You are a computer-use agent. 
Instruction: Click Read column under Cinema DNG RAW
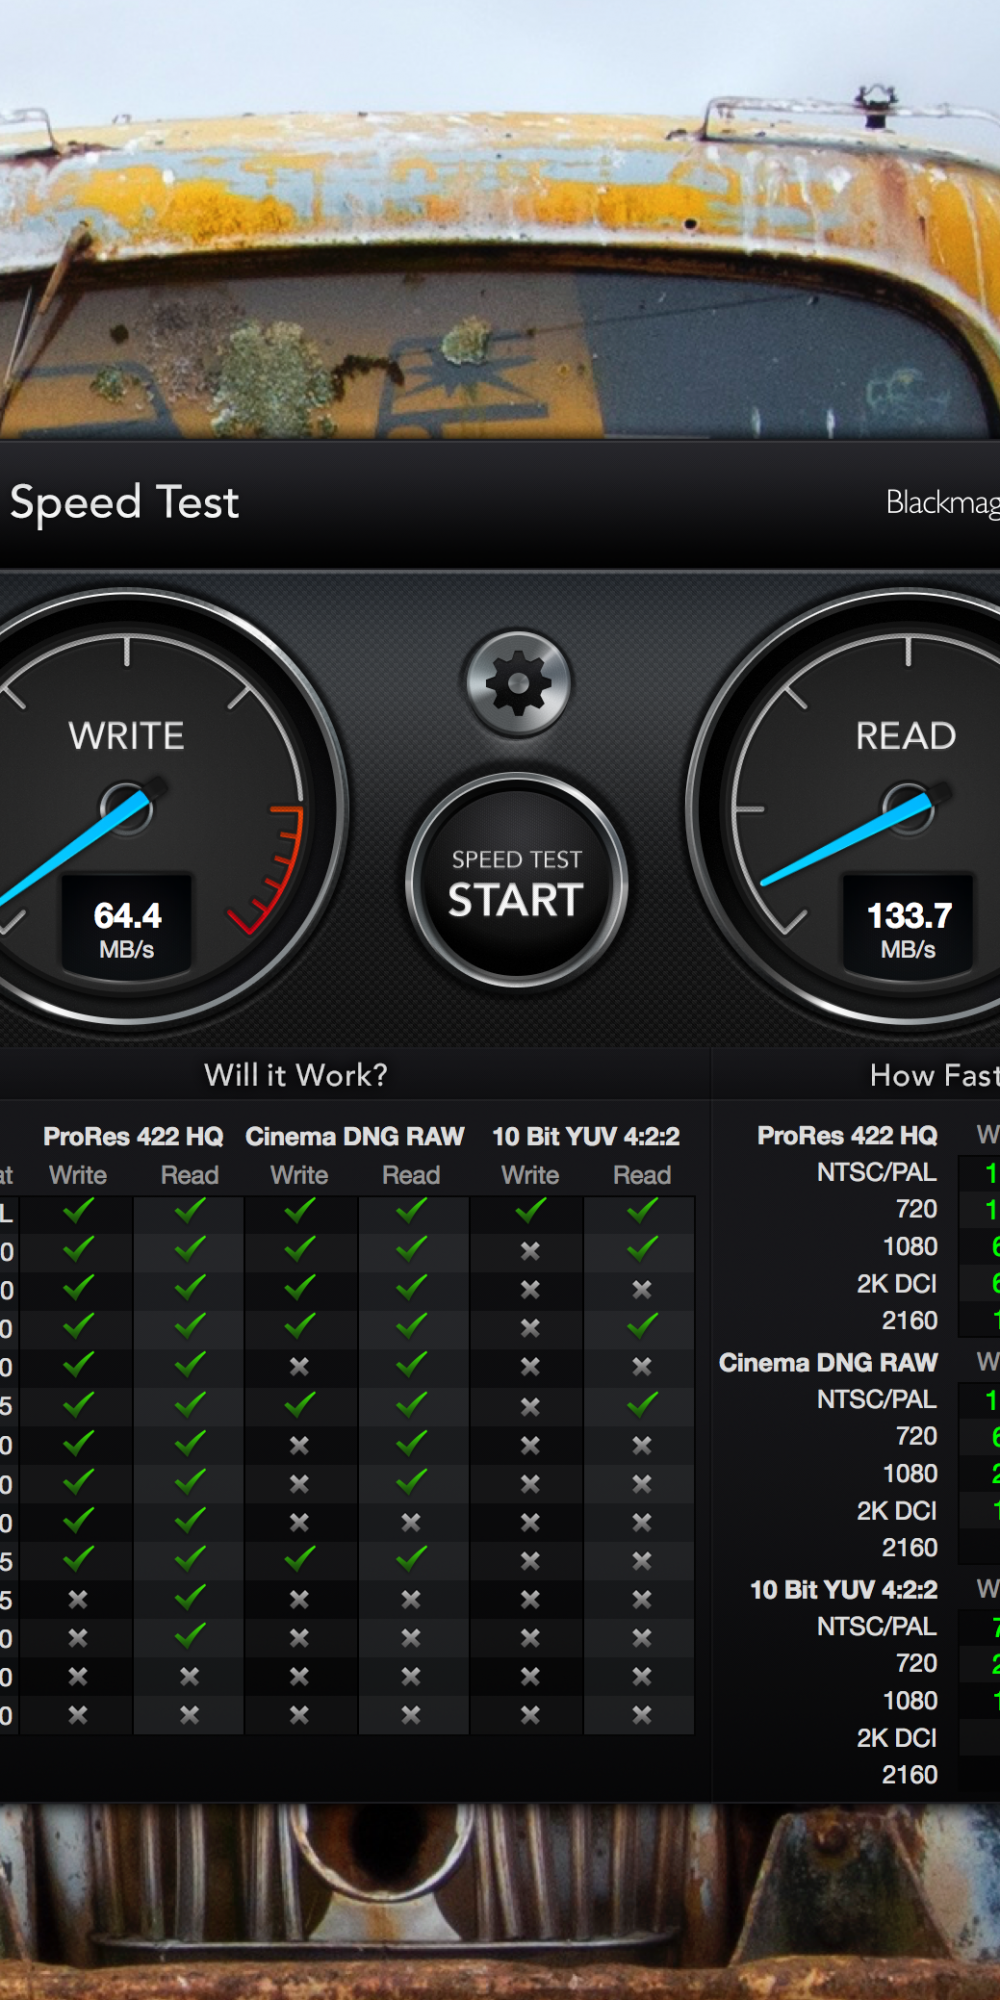coord(411,1175)
